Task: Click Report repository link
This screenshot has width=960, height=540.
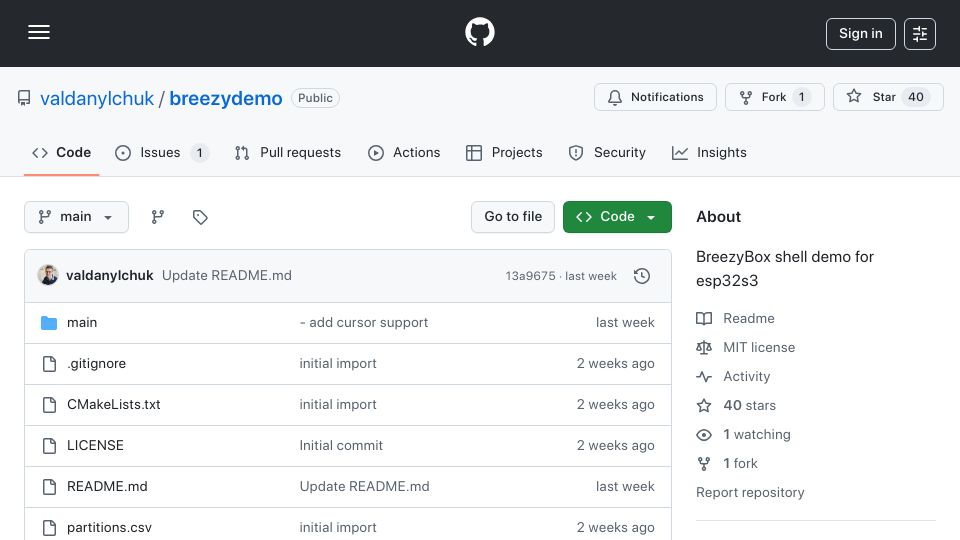Action: coord(750,493)
